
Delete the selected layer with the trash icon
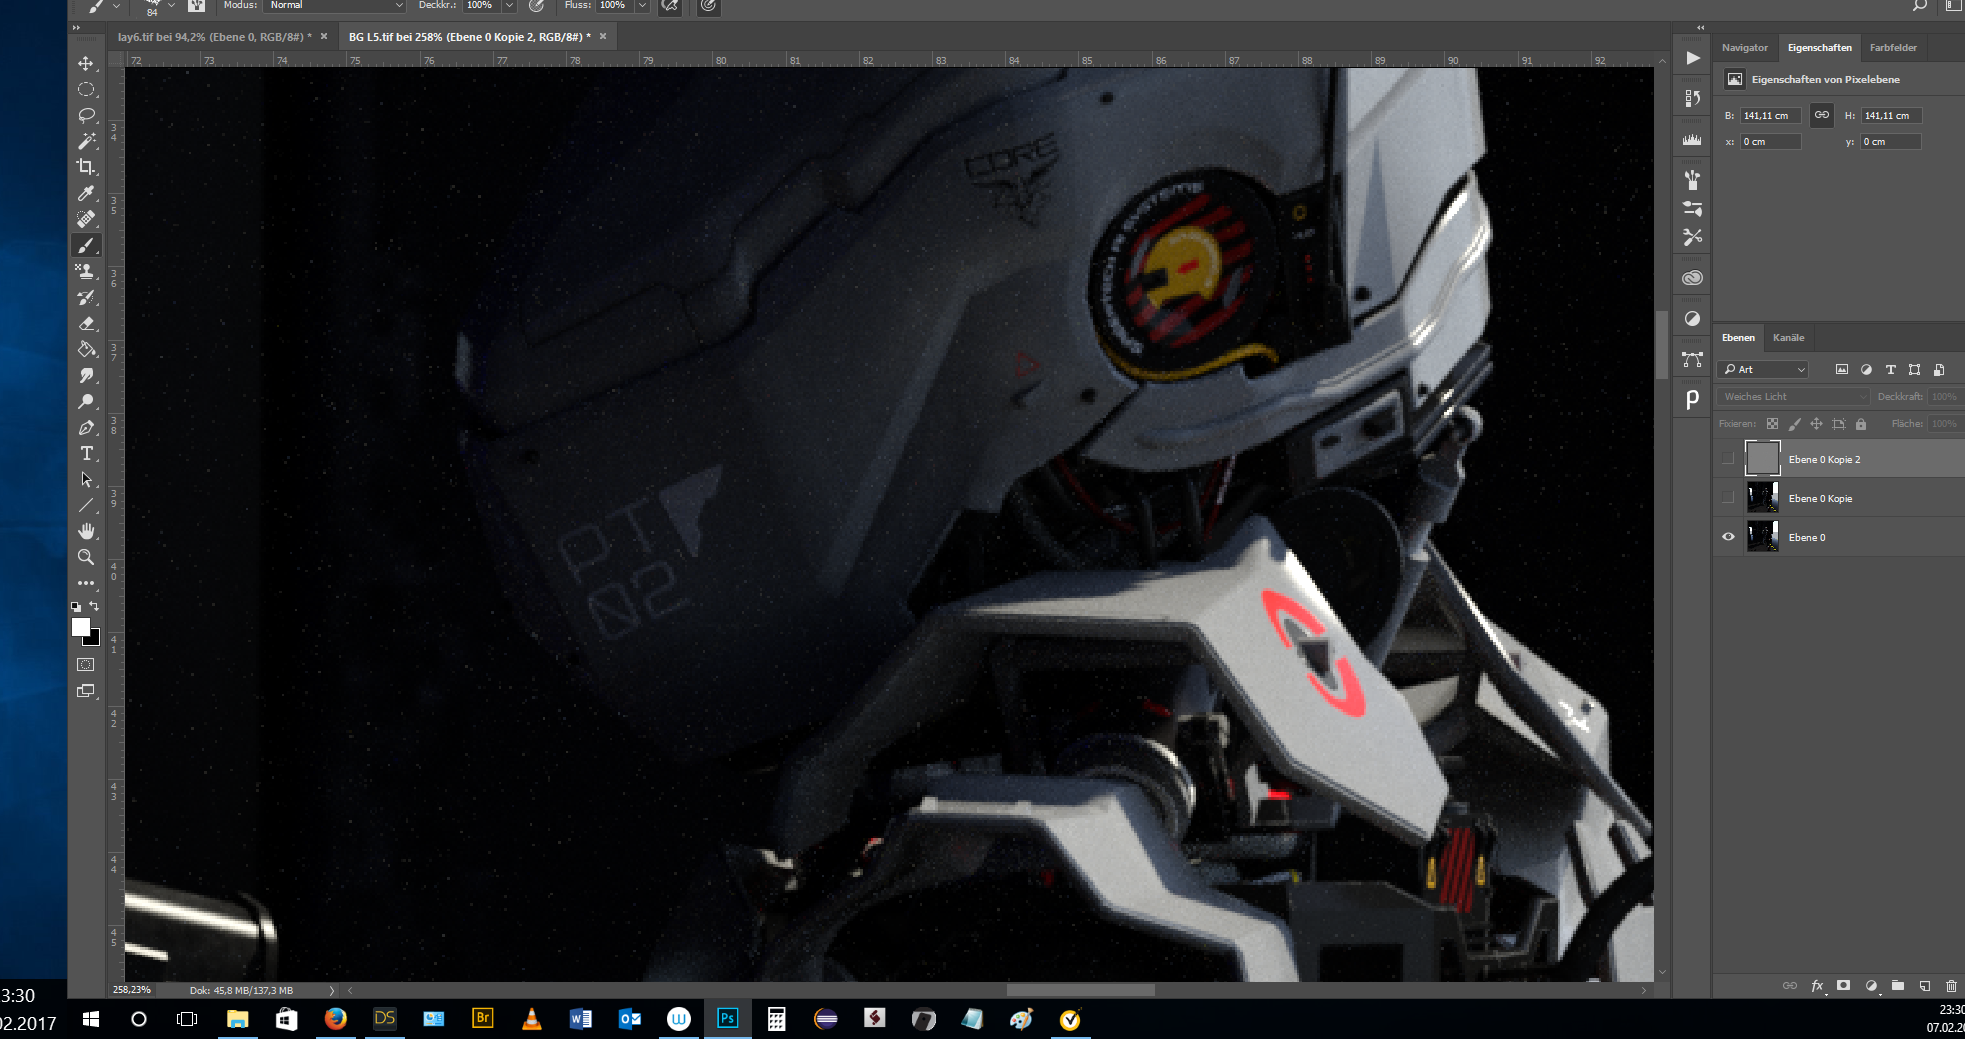(x=1951, y=986)
